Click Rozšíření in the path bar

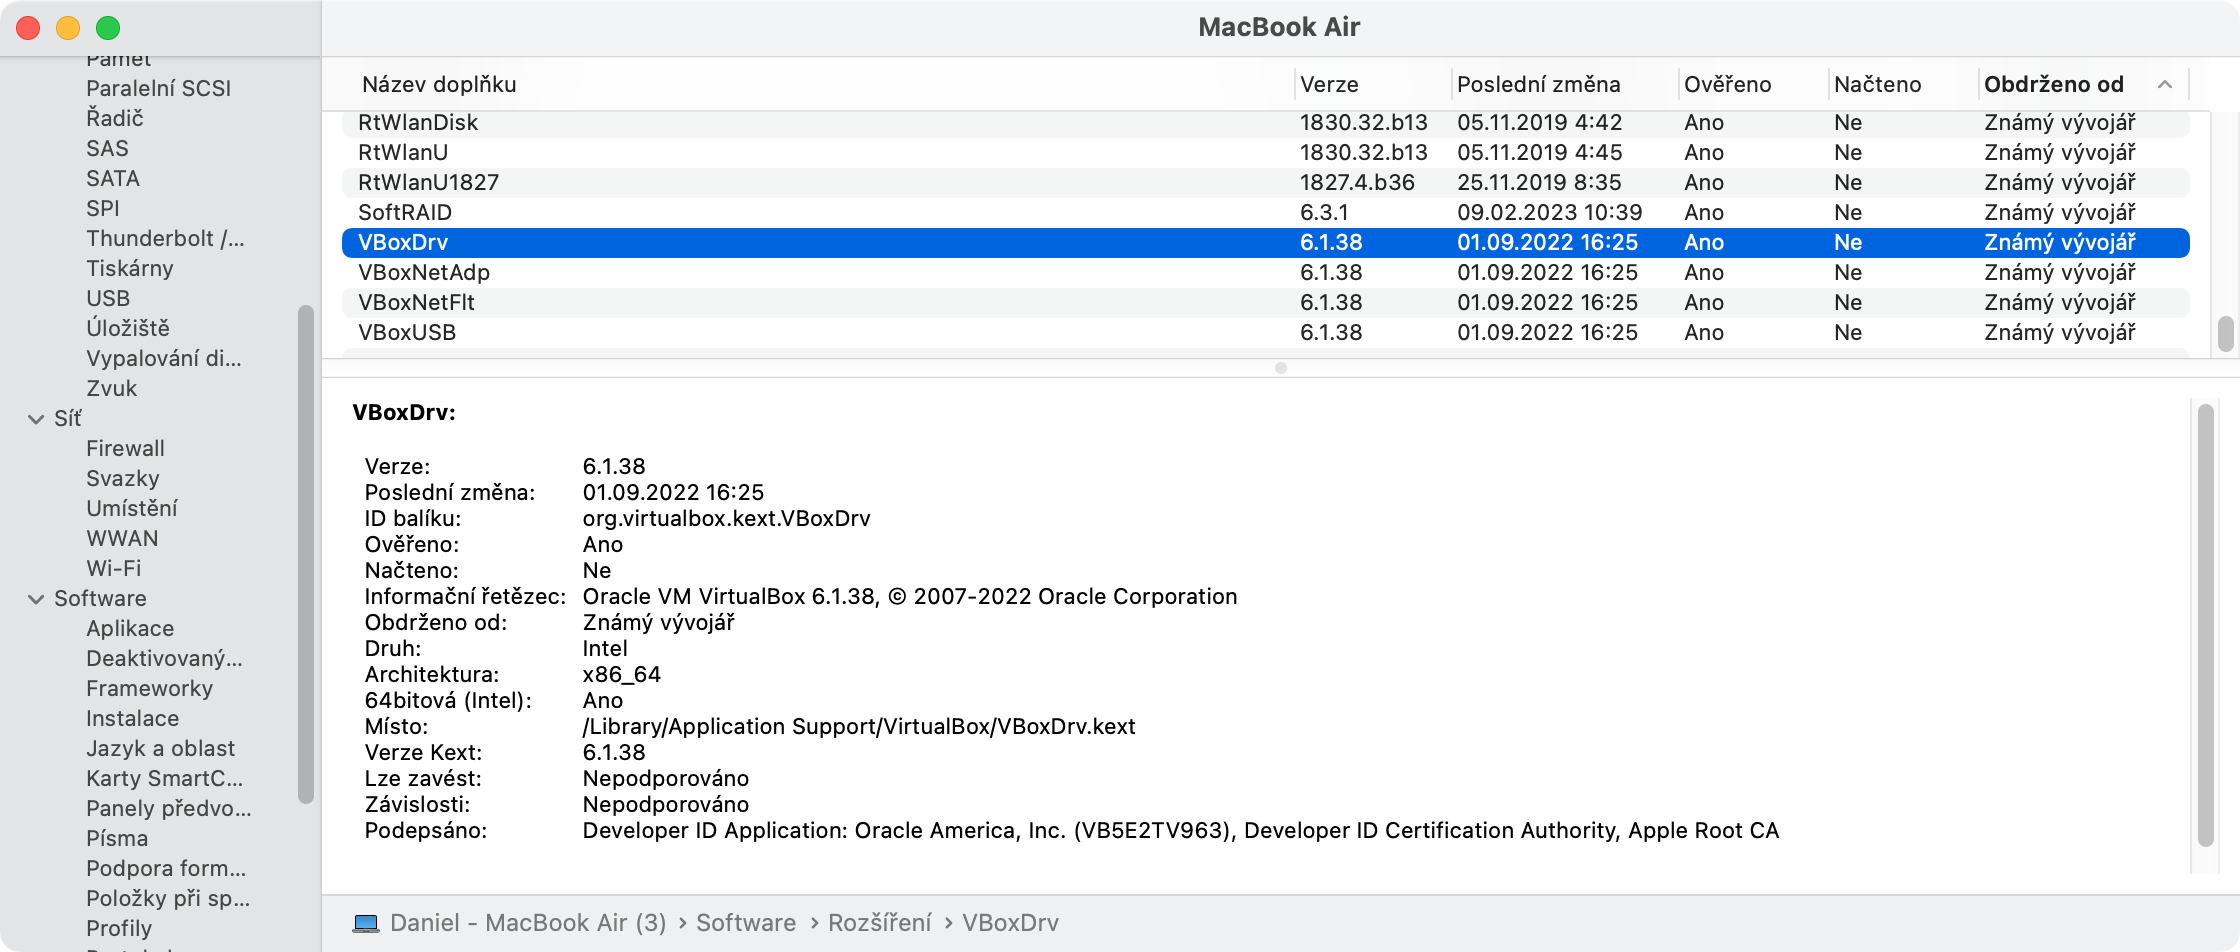(880, 923)
